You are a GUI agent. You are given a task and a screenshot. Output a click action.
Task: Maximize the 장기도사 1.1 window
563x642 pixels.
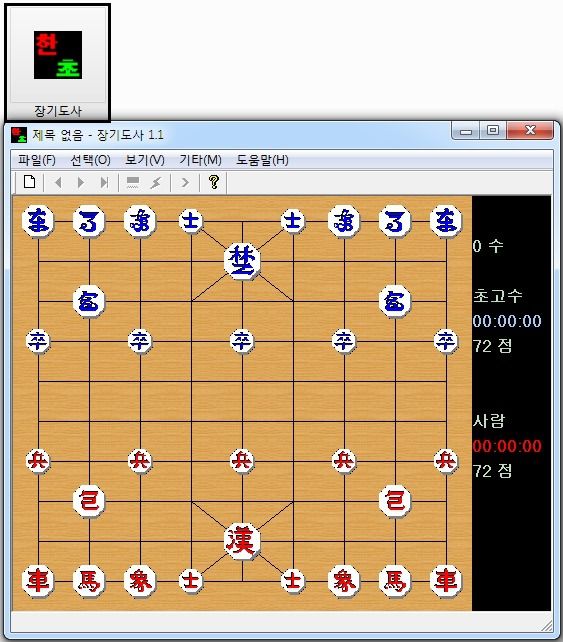(x=493, y=131)
